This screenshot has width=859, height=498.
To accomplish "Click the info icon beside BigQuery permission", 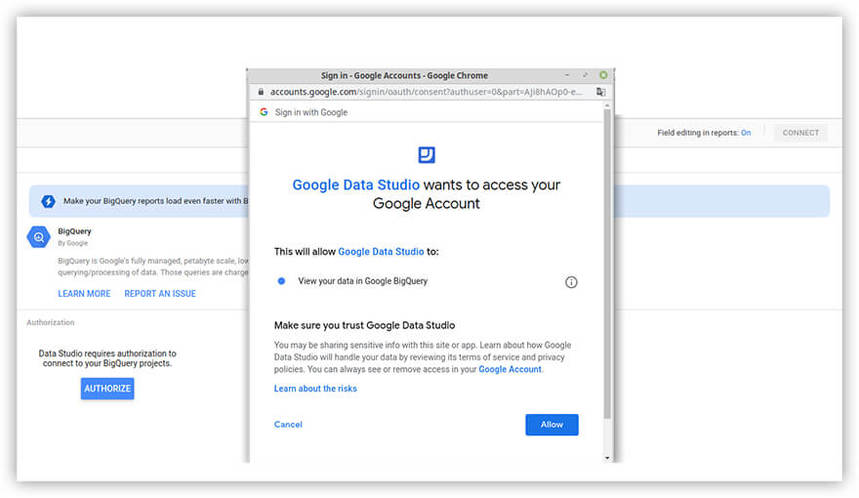I will coord(571,282).
